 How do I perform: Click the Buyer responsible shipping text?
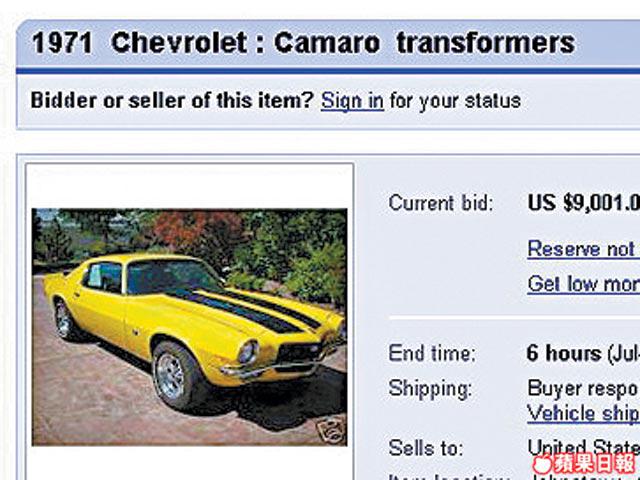(x=584, y=388)
